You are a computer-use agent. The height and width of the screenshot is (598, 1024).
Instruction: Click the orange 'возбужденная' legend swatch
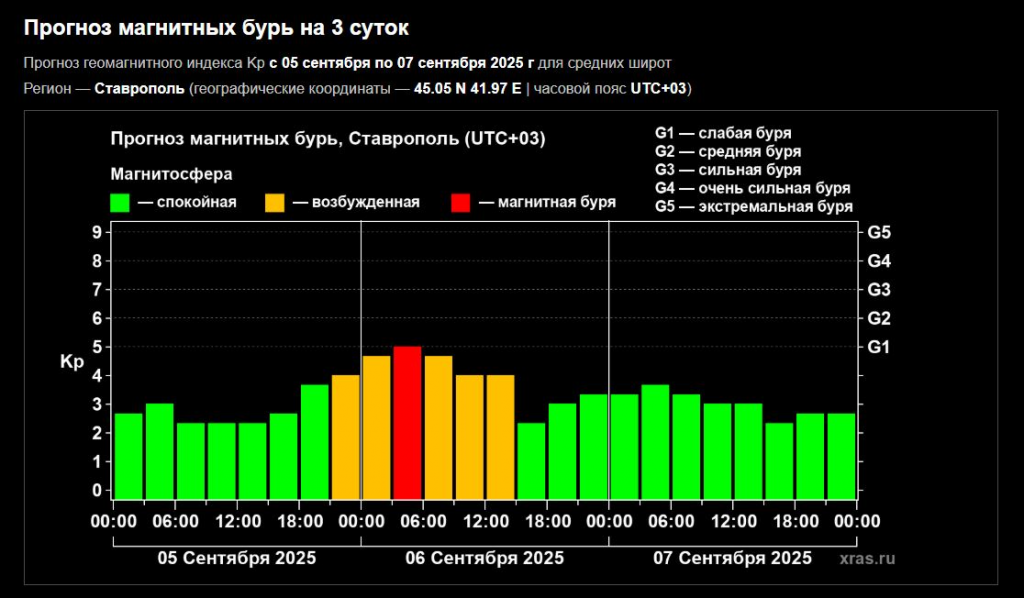(275, 203)
